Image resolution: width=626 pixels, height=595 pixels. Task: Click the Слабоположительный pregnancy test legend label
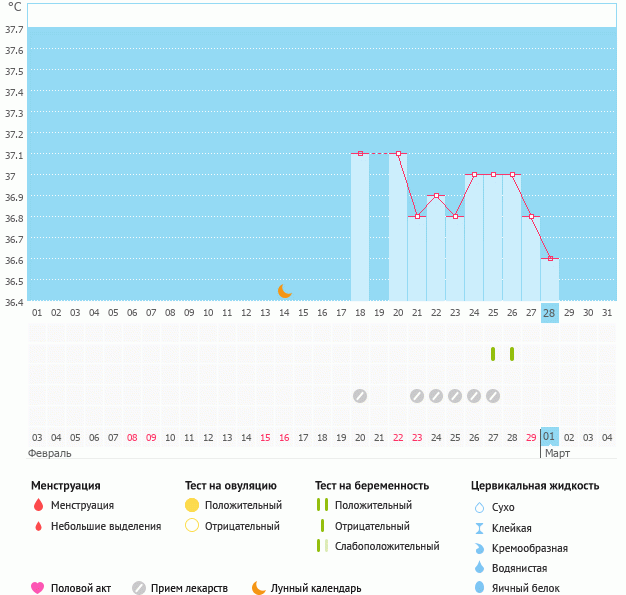(x=387, y=546)
